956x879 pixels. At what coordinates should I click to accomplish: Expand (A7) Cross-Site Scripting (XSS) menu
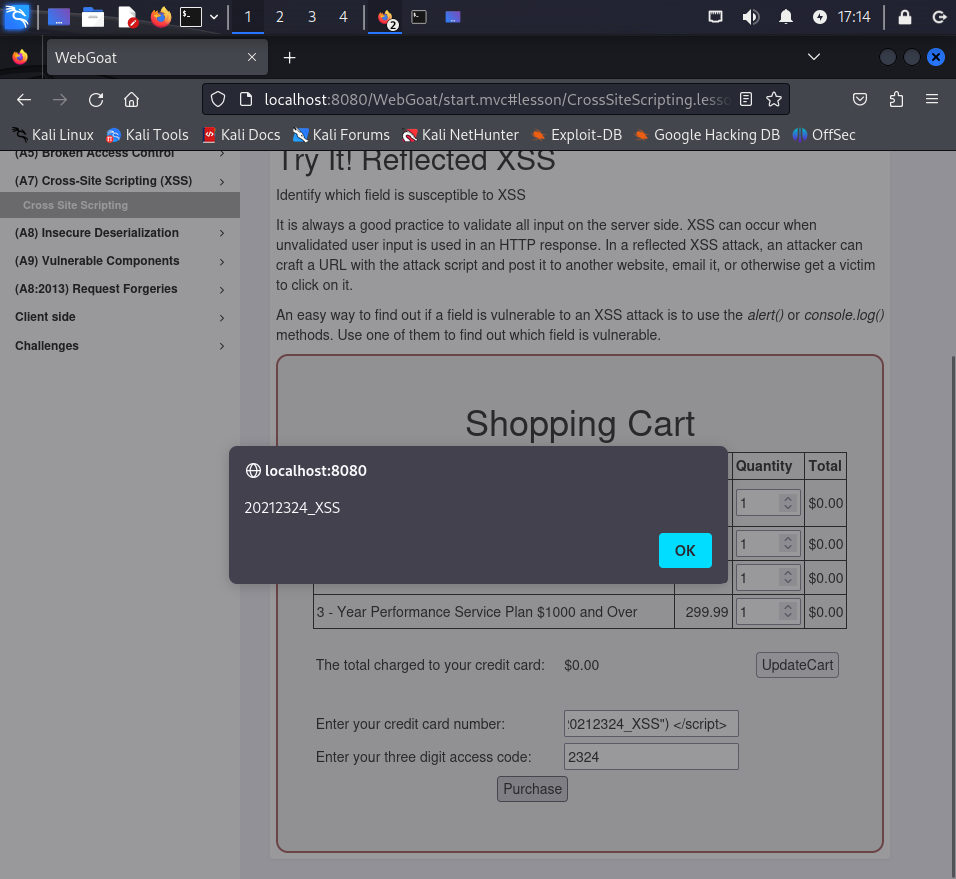click(120, 180)
